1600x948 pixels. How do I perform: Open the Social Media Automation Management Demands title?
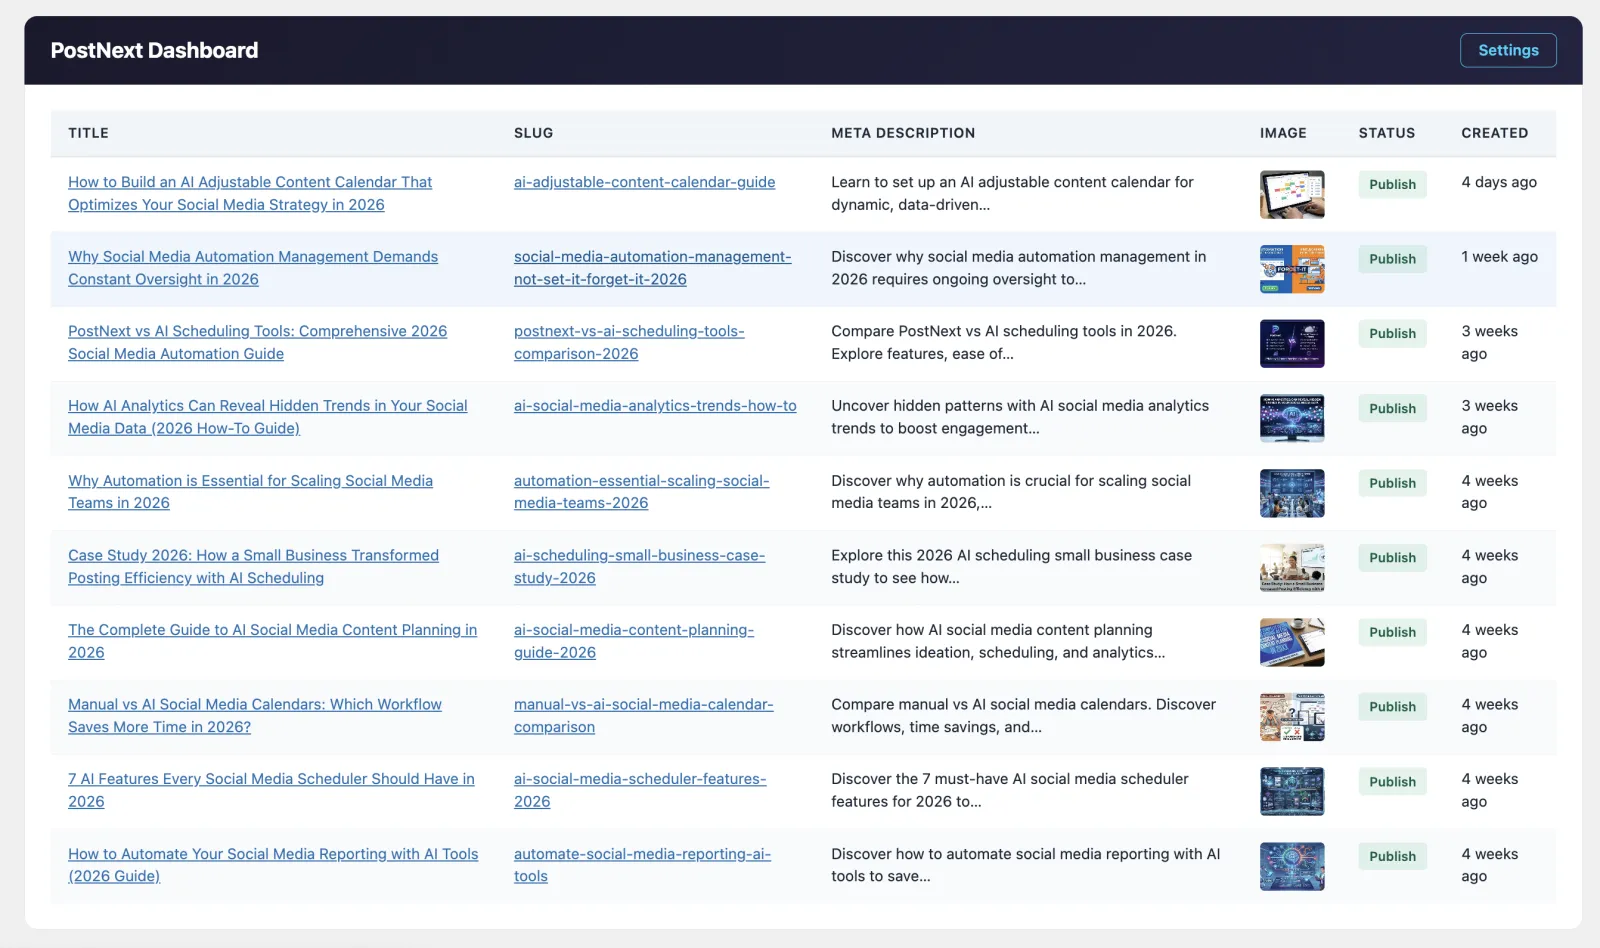pyautogui.click(x=253, y=268)
